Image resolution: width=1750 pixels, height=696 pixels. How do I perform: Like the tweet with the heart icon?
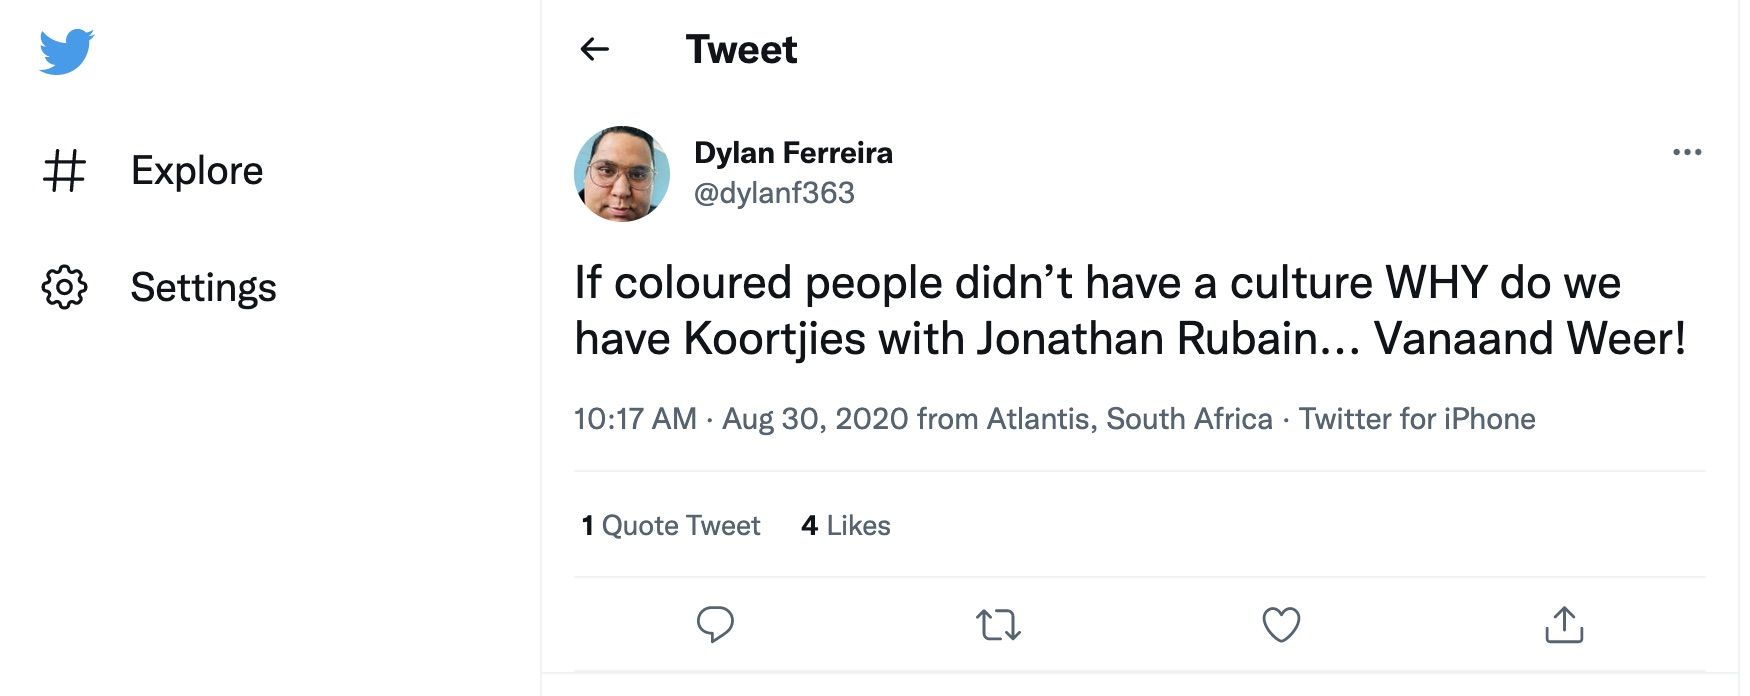[1281, 624]
